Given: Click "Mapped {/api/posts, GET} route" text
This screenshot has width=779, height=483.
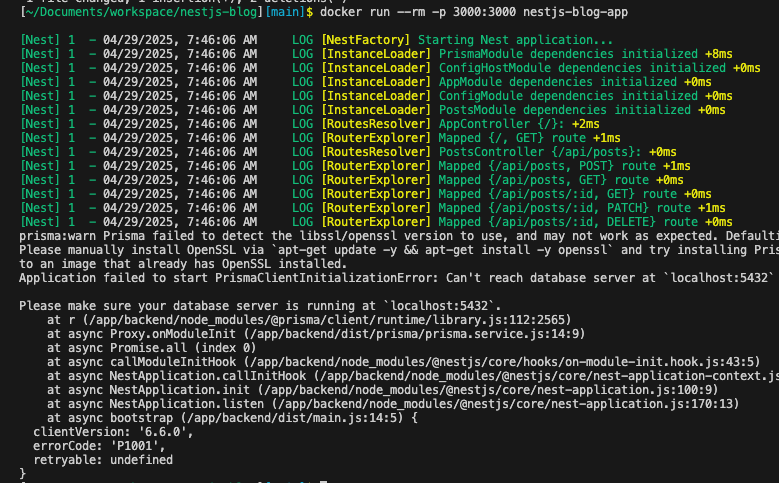Looking at the screenshot, I should coord(544,179).
